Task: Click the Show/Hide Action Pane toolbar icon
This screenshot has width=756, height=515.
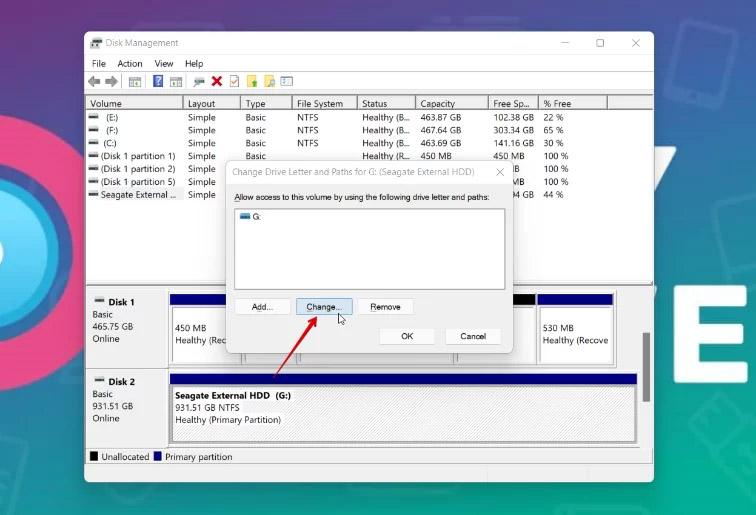Action: tap(176, 81)
